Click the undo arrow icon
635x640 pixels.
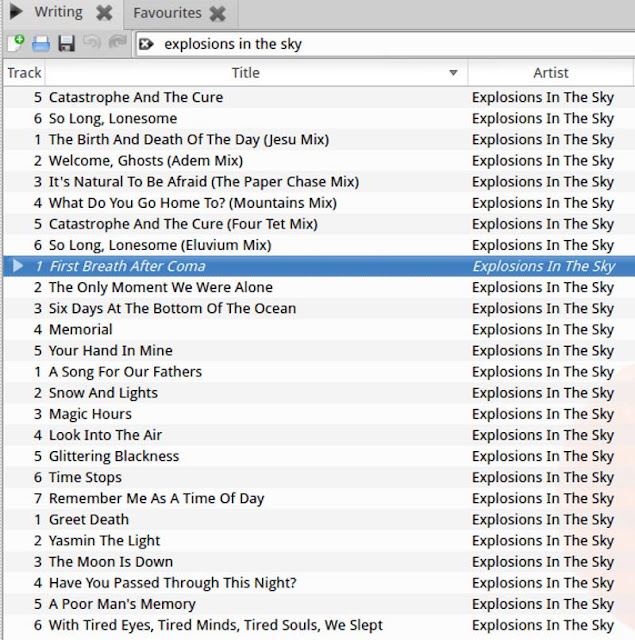pos(92,42)
